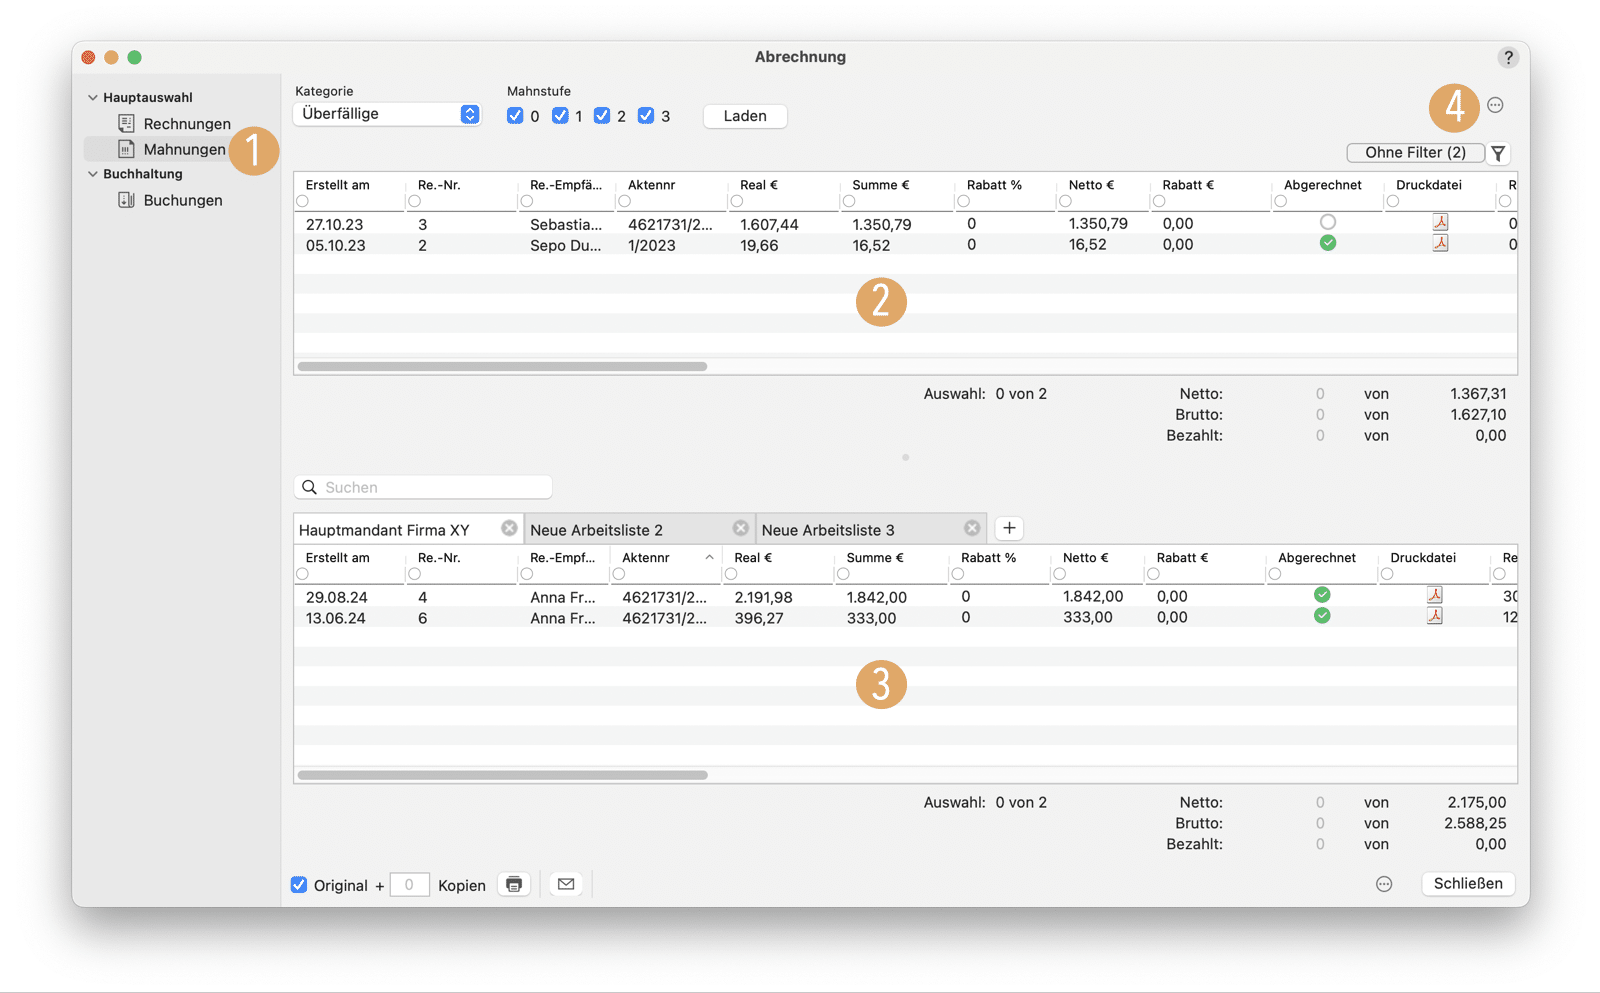
Task: Sort lower table by Aktennr column
Action: click(x=645, y=558)
